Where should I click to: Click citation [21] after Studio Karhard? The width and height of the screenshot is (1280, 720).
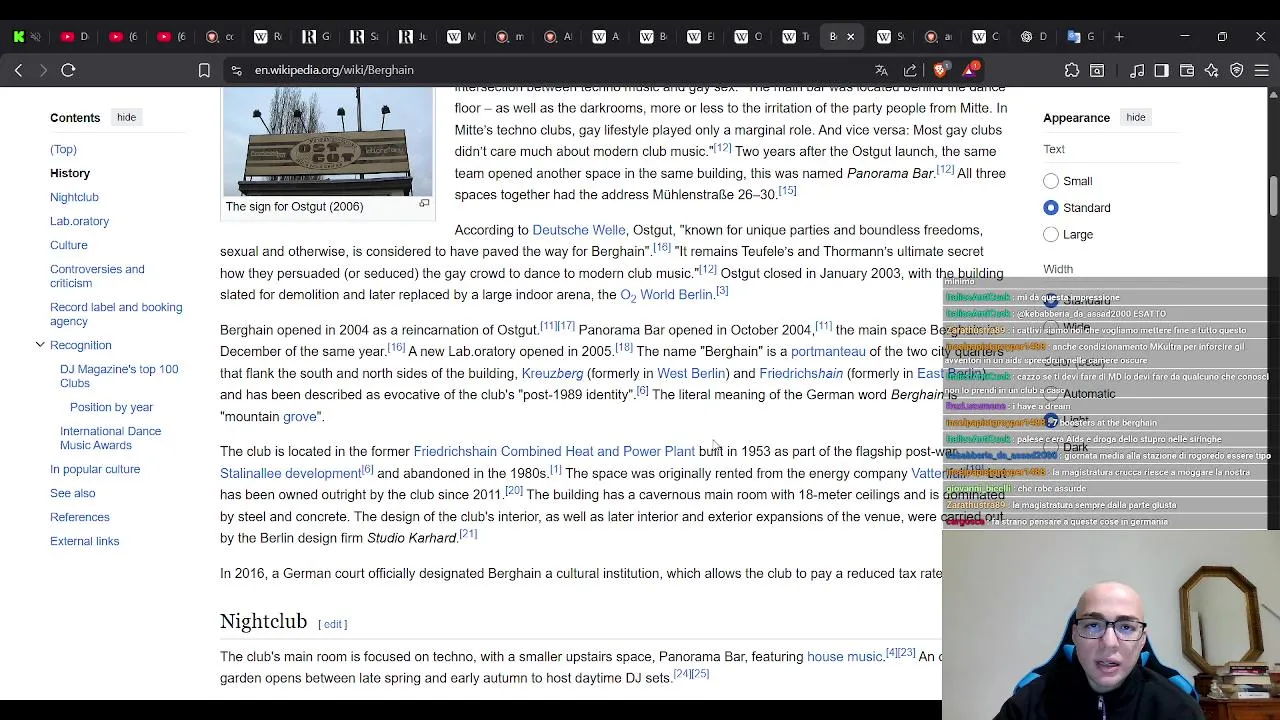click(x=468, y=535)
